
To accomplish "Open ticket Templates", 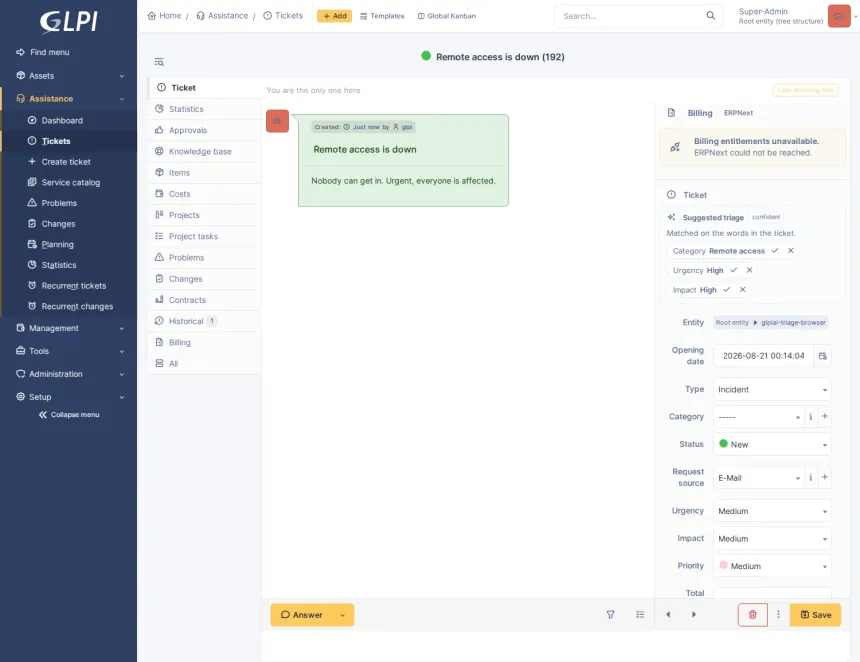I will 382,16.
